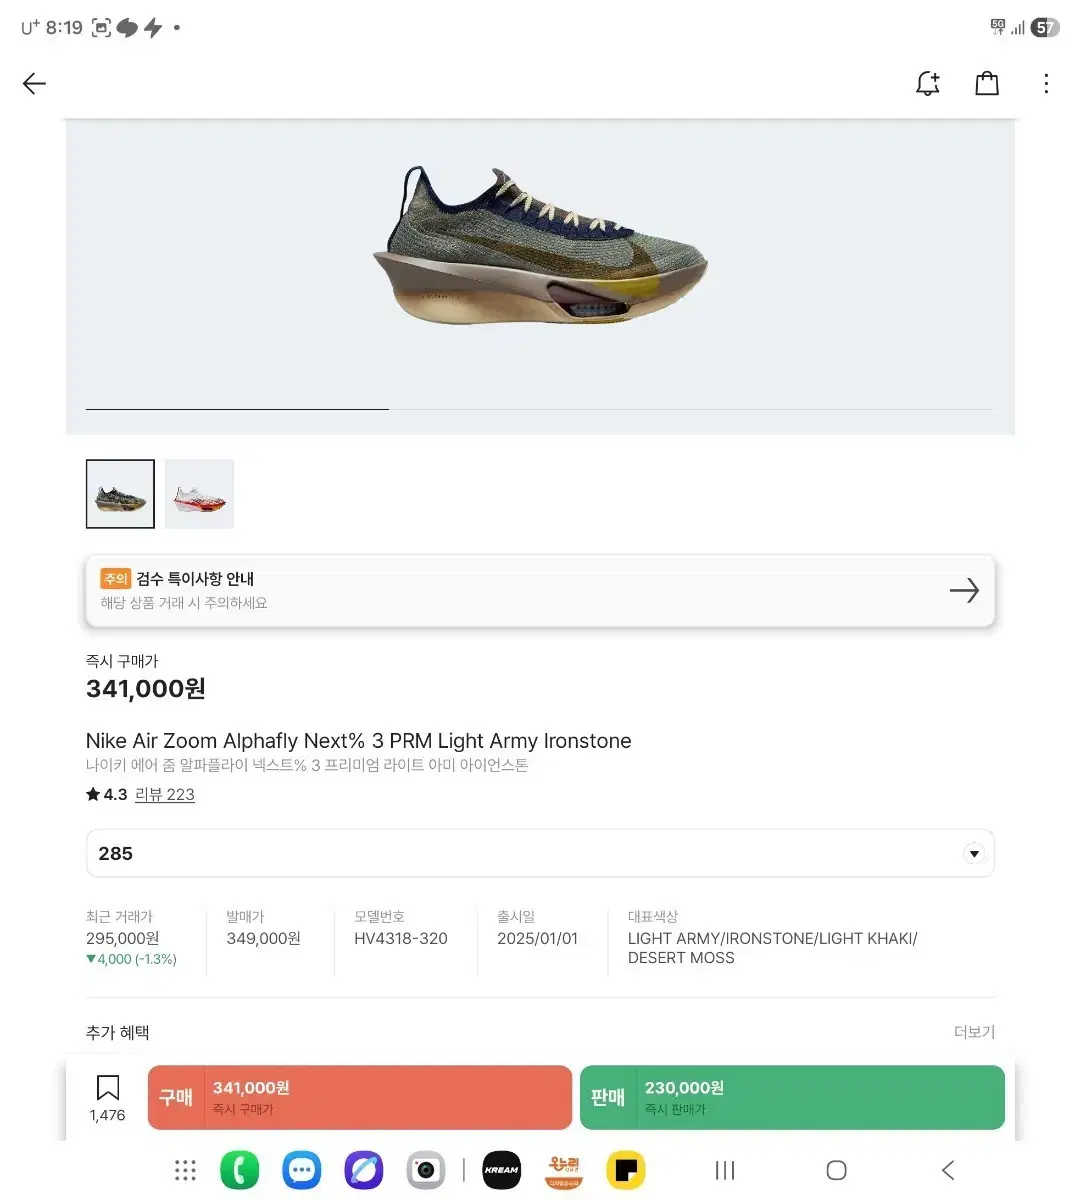Screen dimensions: 1081x1200
Task: Launch the black KREAM app icon
Action: point(502,1170)
